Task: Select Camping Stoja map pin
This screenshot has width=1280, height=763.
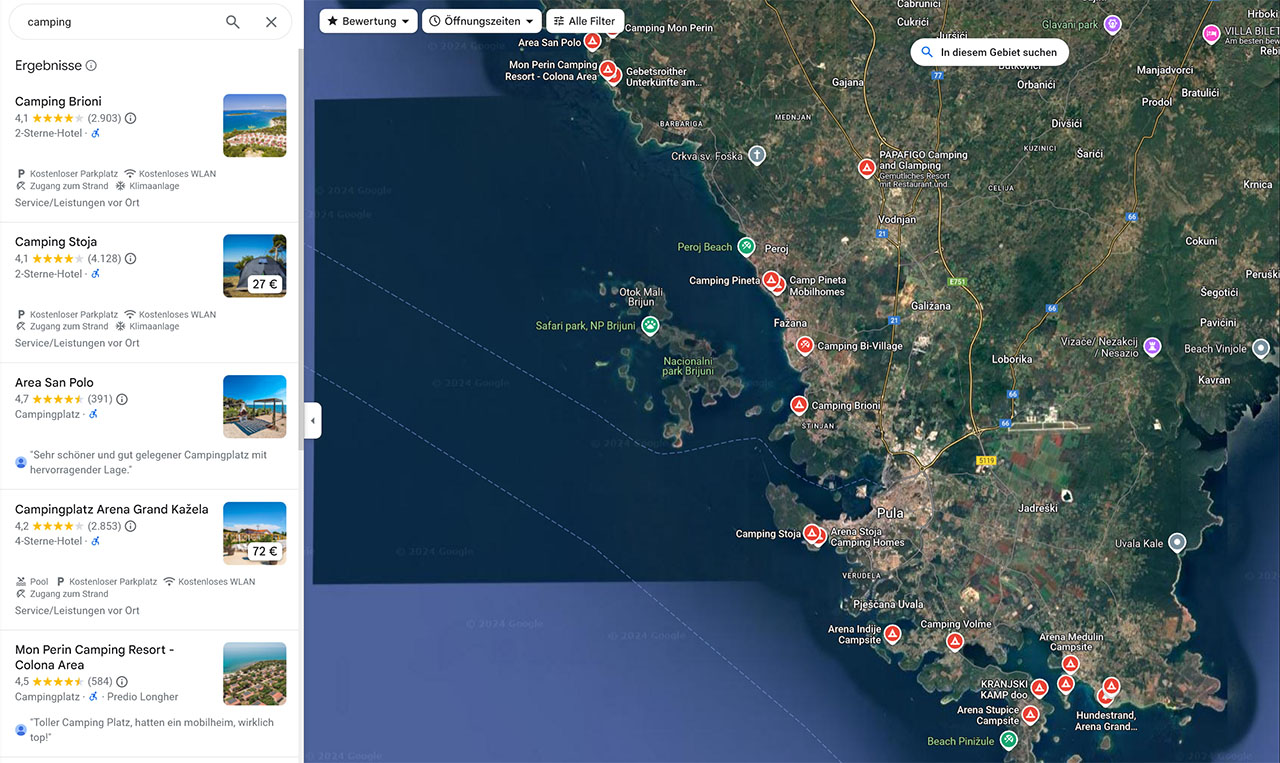Action: coord(812,533)
